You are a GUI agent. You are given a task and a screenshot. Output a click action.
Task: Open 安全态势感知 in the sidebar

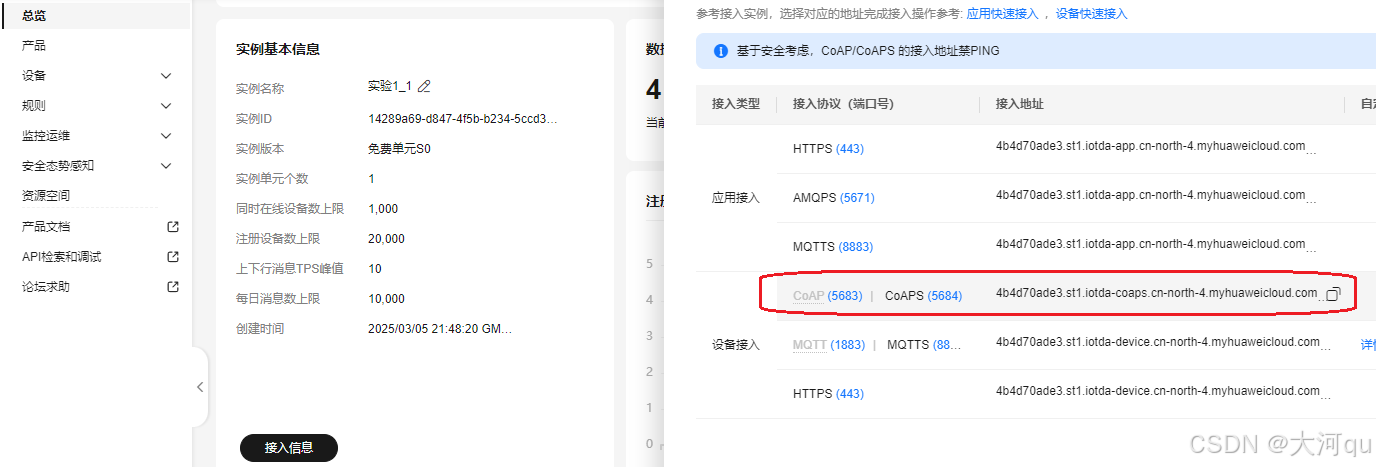point(58,166)
